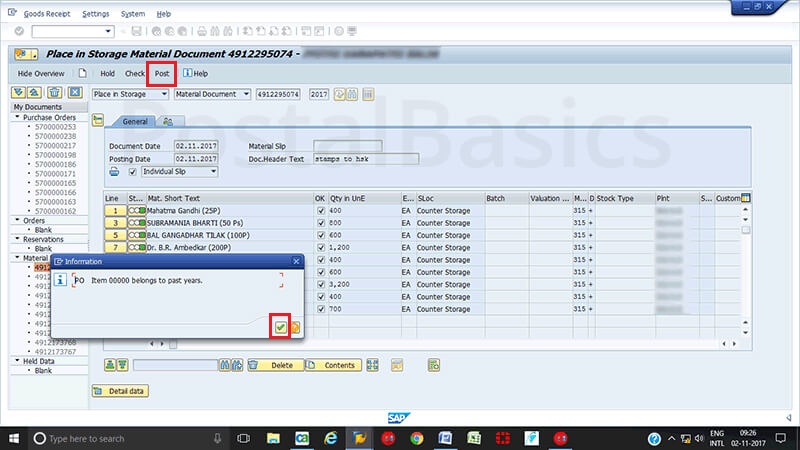Uncheck OK for Mahatma Gandhi (25P) row
The image size is (800, 450).
point(320,211)
